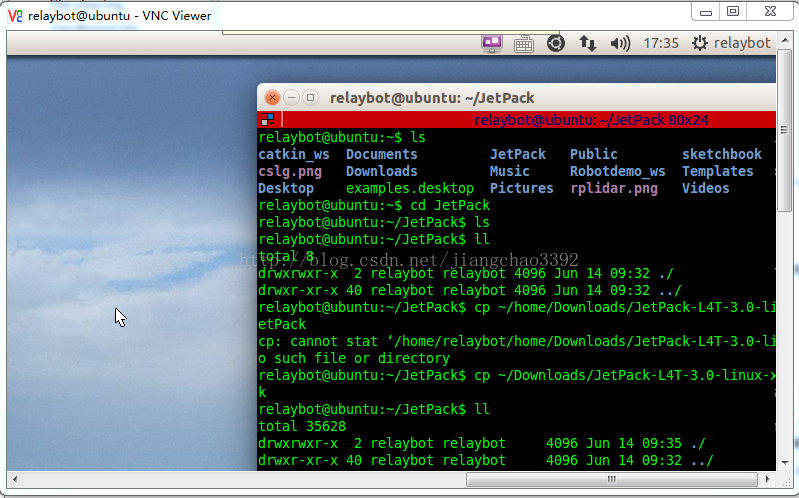
Task: Minimize the VNC Viewer window
Action: click(706, 12)
